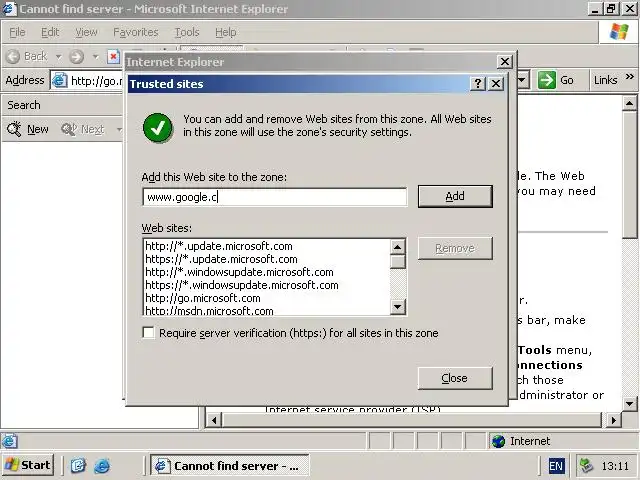The image size is (640, 480).
Task: Click the status bar IE page icon
Action: tap(9, 441)
